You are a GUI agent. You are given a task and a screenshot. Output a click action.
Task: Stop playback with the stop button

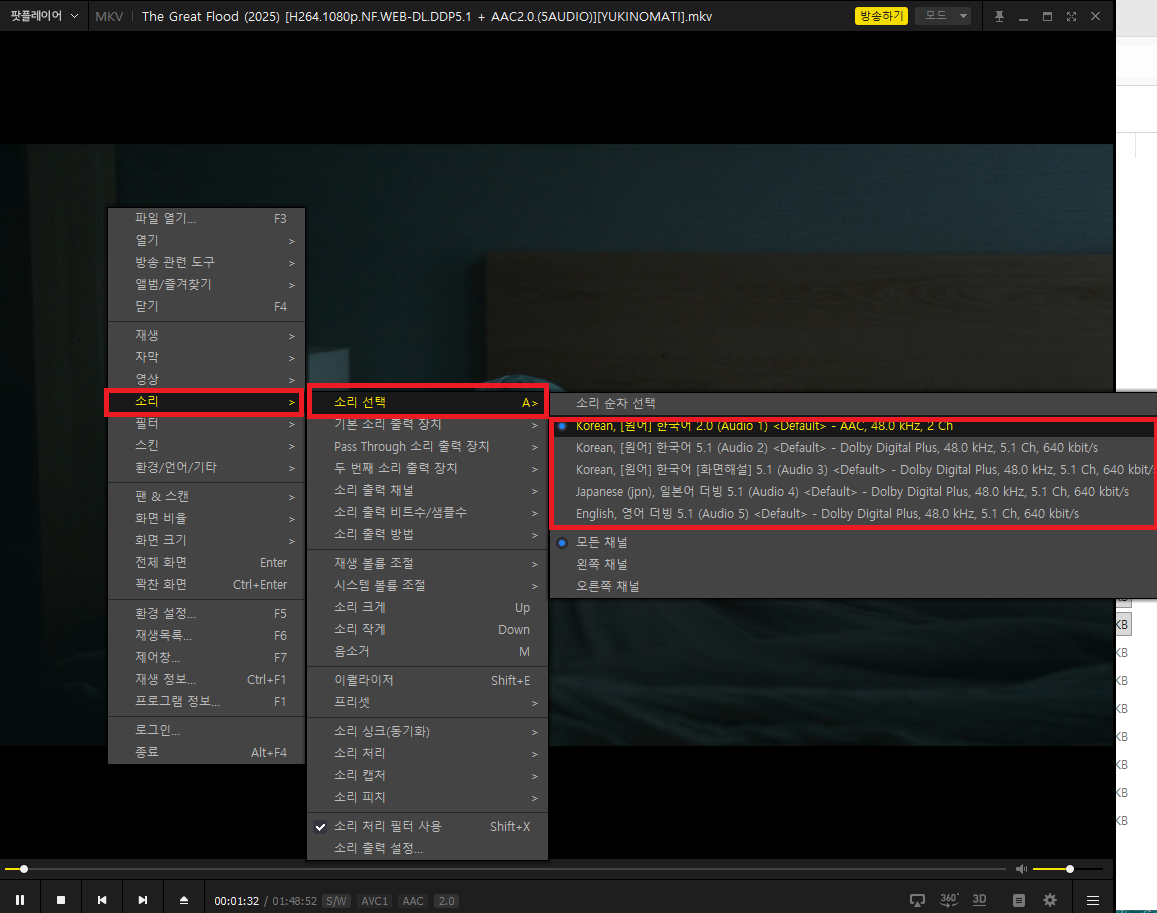click(x=61, y=900)
